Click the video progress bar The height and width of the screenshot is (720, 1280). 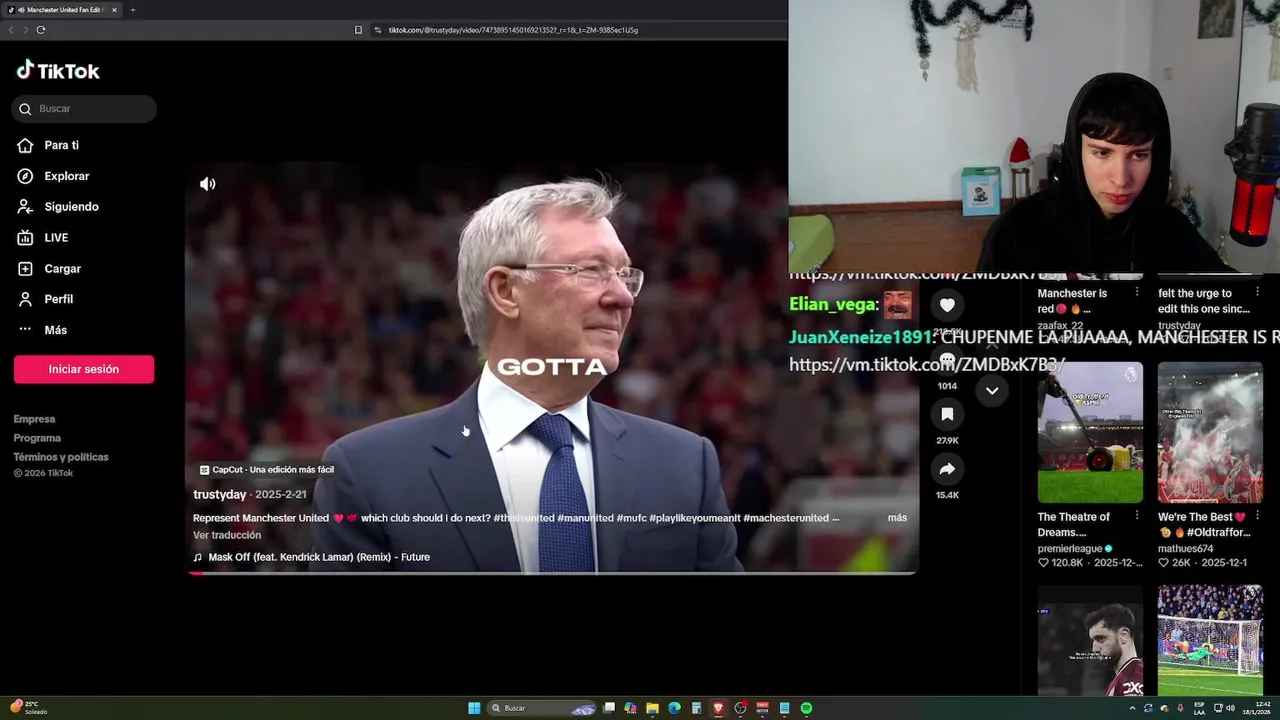point(552,573)
